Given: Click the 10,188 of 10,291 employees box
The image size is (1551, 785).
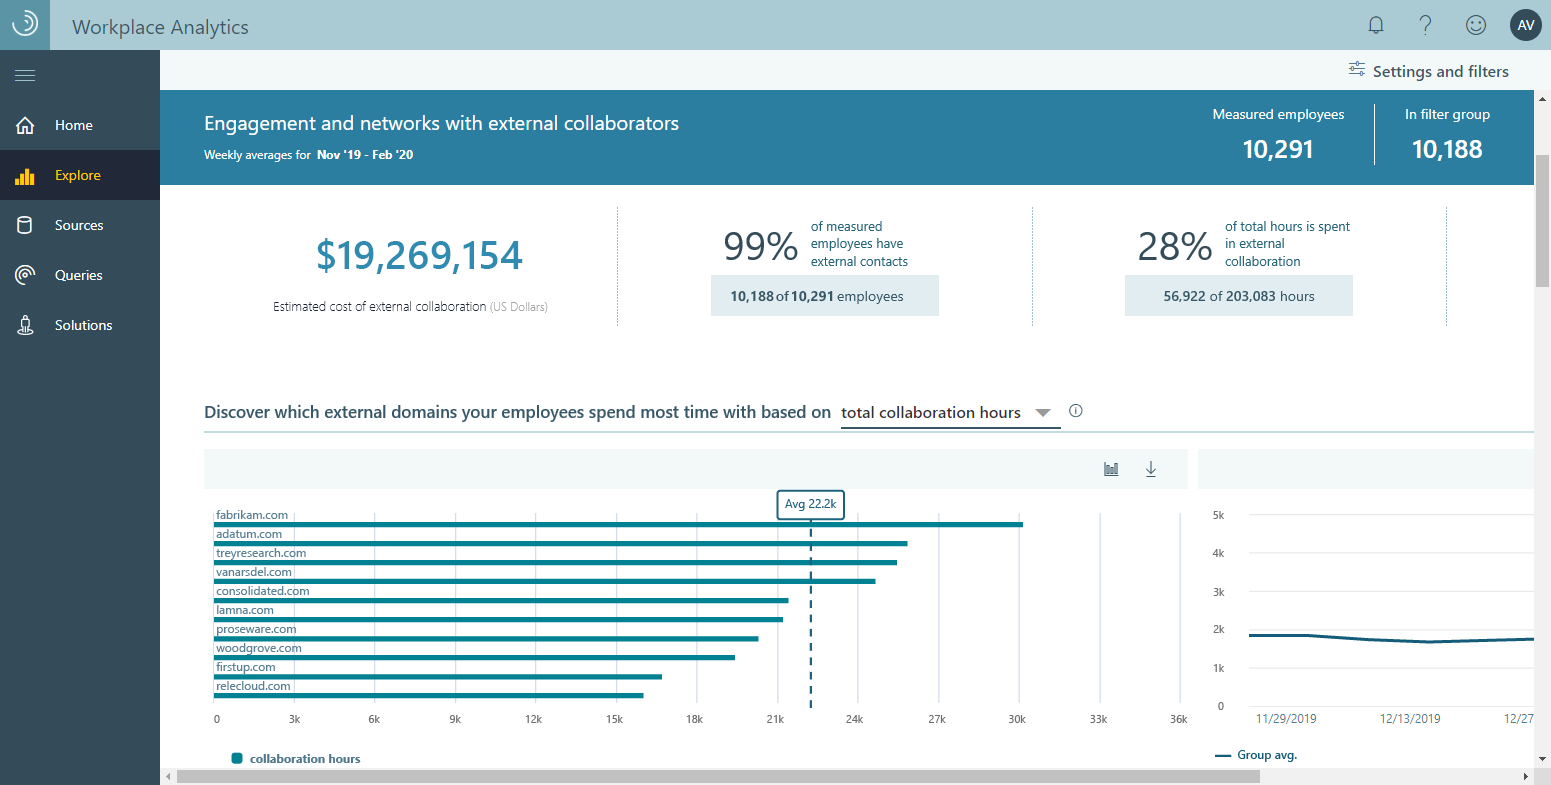Looking at the screenshot, I should pos(824,296).
